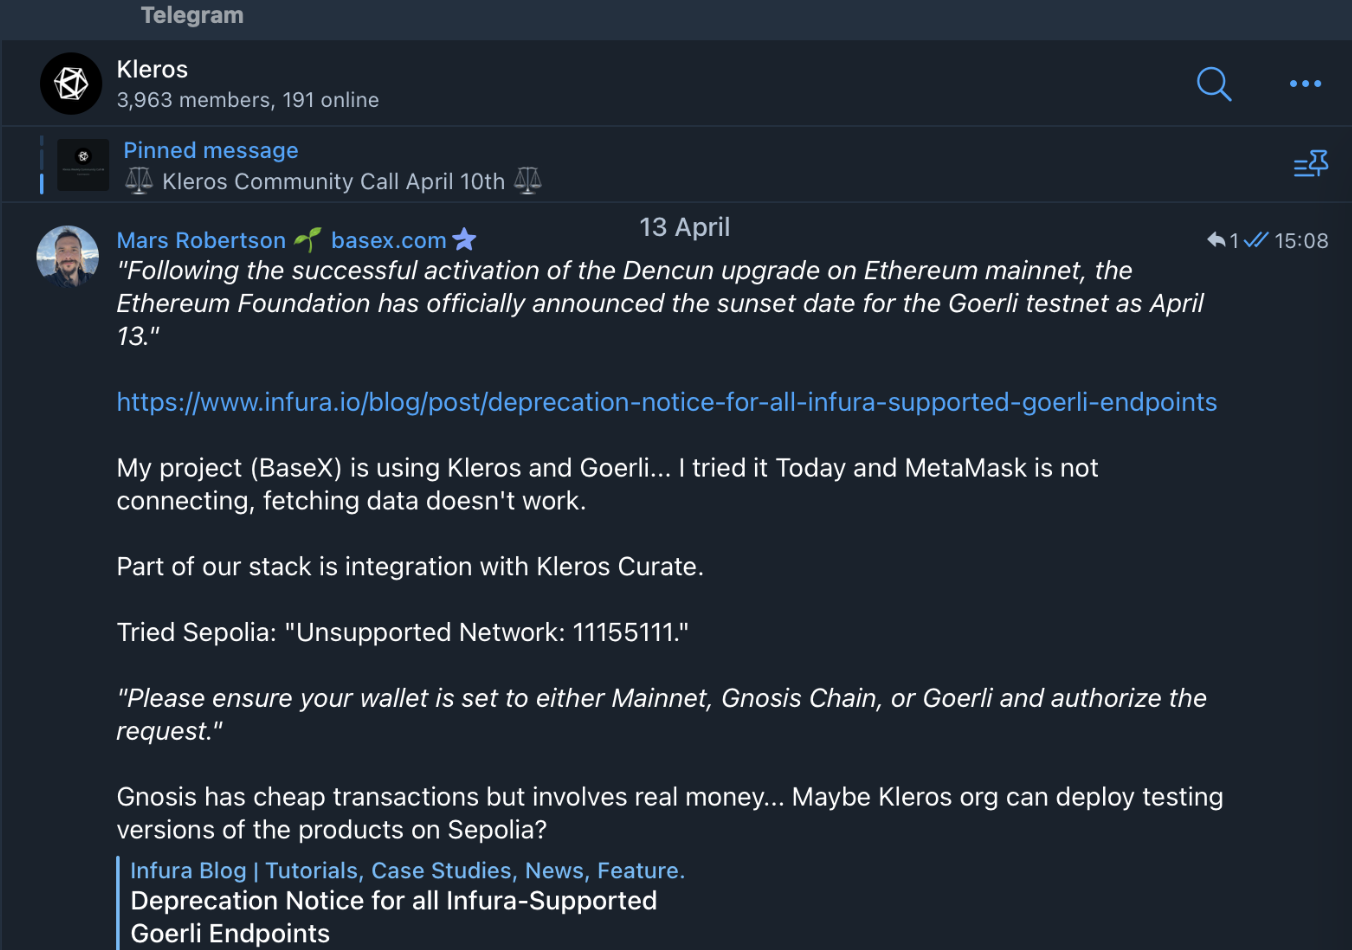Jump to the Pinned message
This screenshot has height=950, width=1352.
(211, 151)
